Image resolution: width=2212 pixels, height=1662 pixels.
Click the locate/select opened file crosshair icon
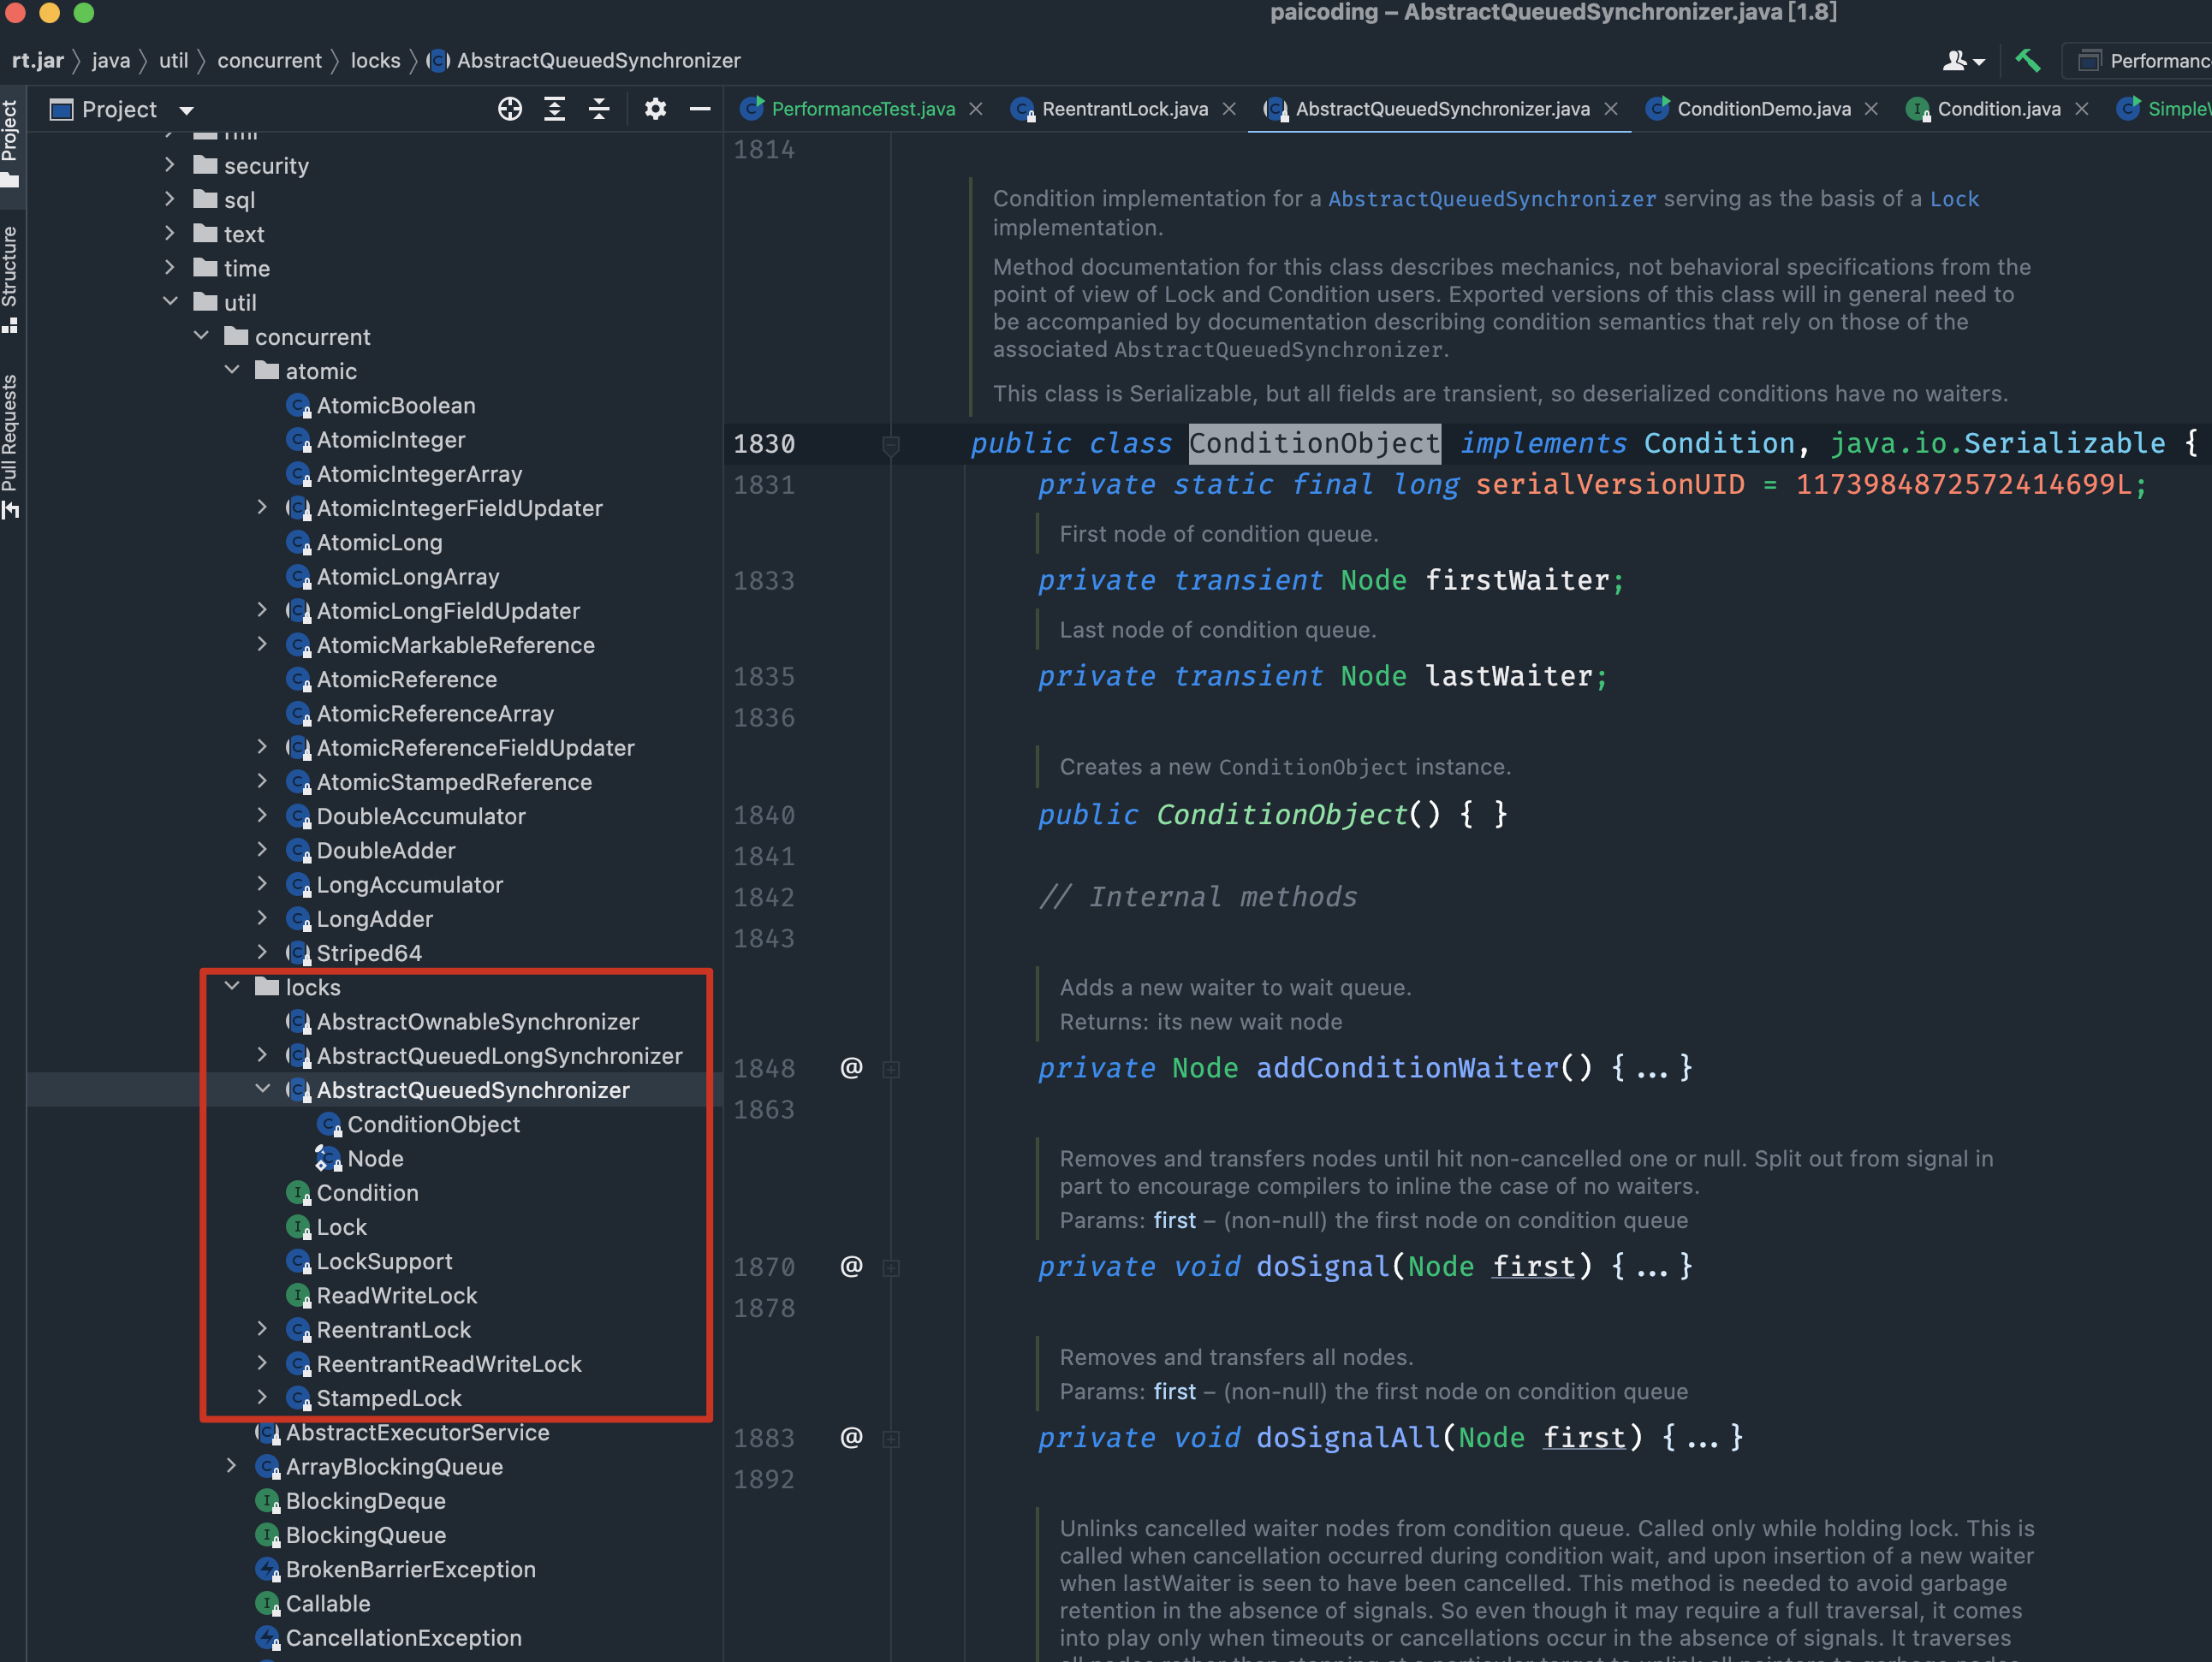click(x=510, y=109)
